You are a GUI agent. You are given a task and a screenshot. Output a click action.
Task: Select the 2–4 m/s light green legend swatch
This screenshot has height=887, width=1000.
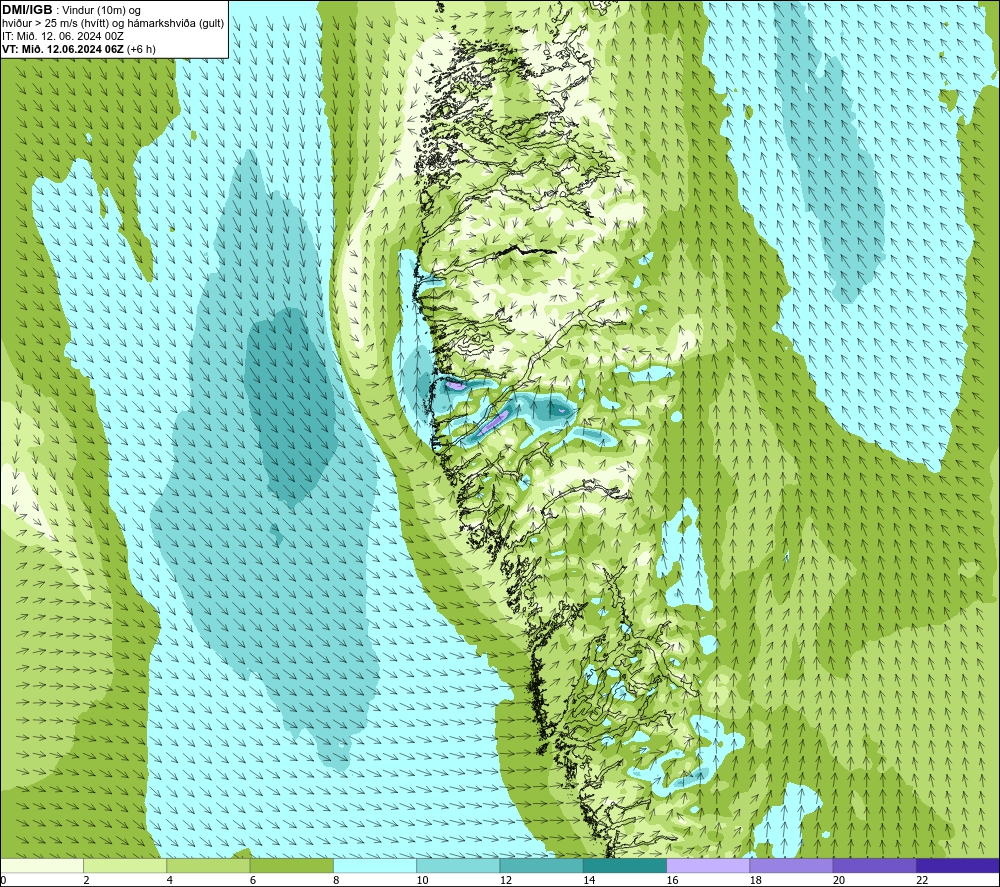tap(125, 866)
